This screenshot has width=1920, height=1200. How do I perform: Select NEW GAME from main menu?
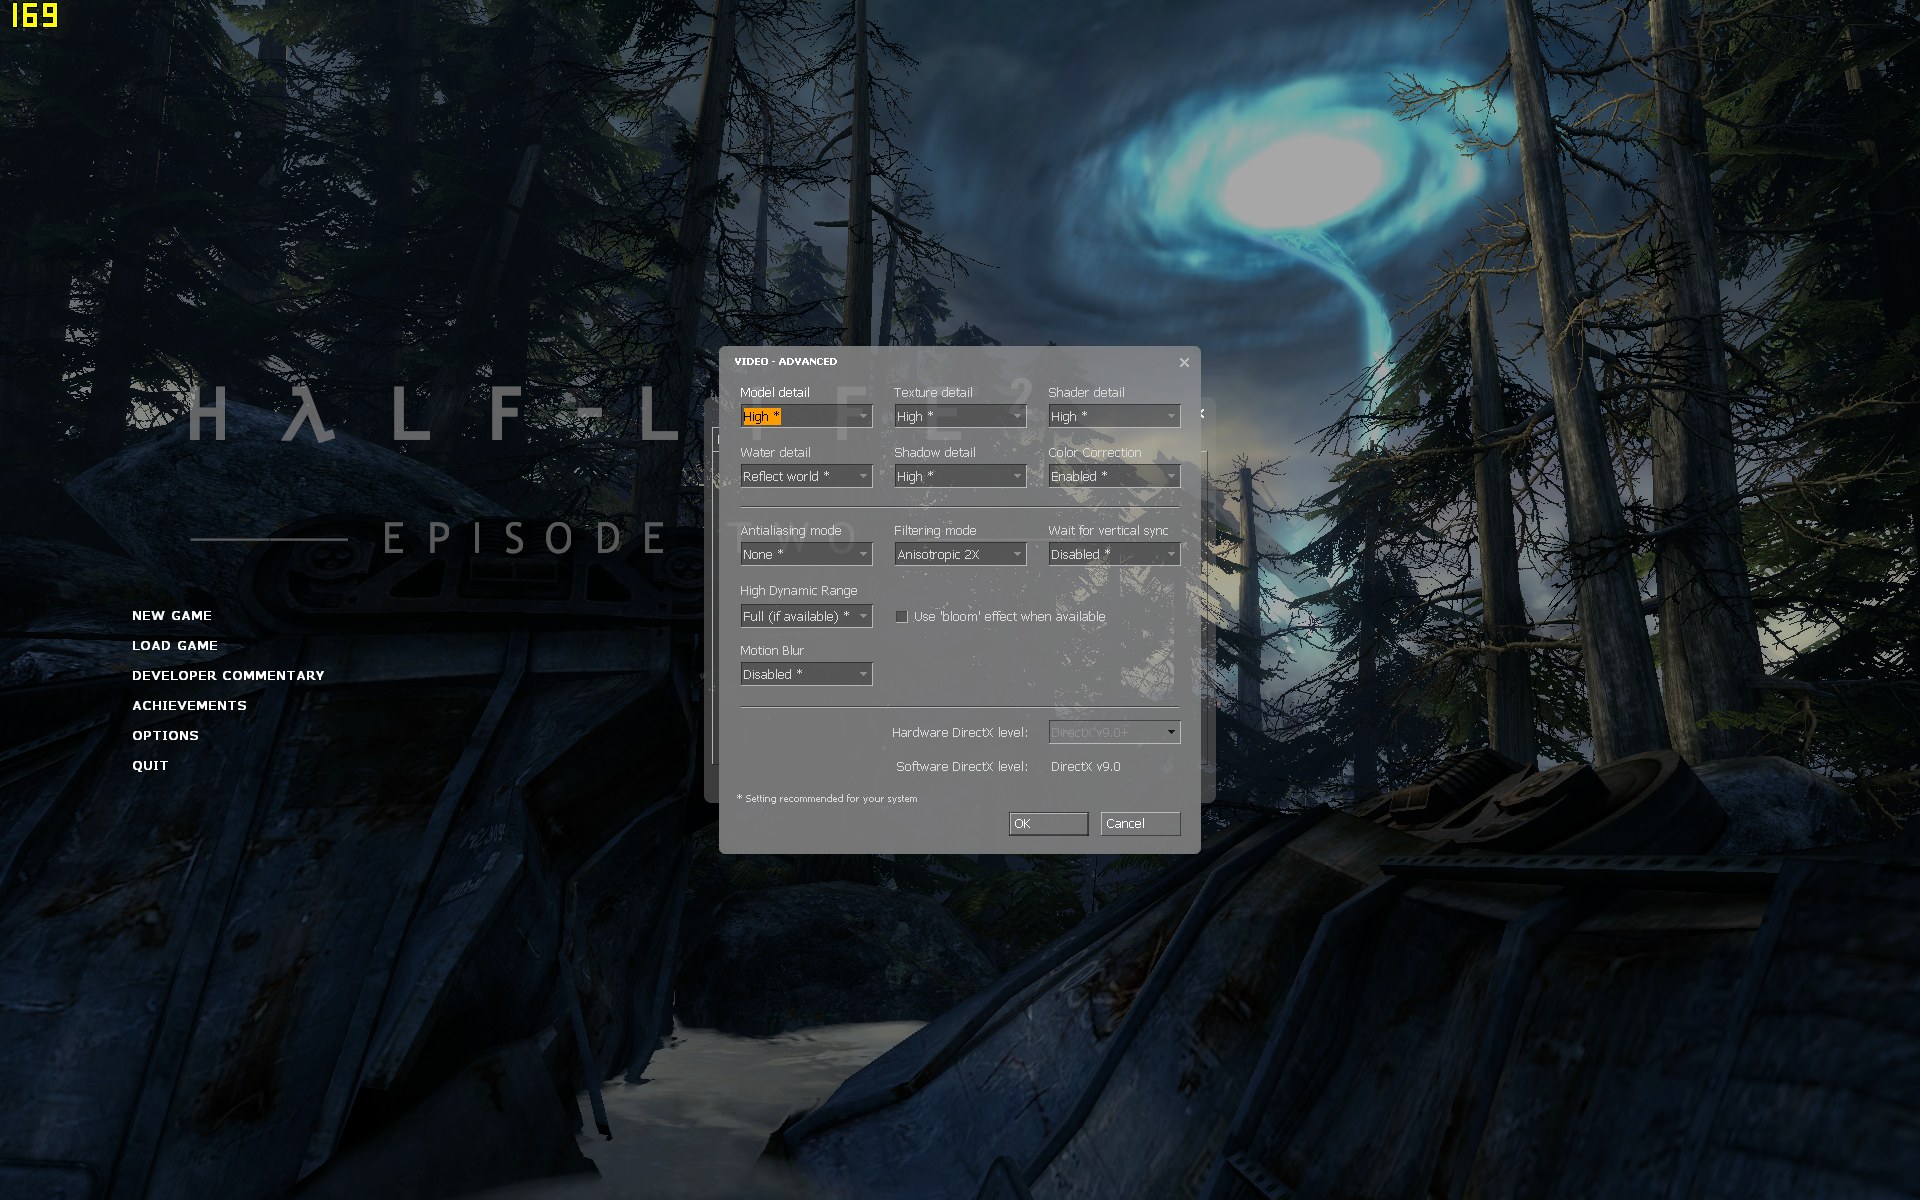[x=172, y=615]
